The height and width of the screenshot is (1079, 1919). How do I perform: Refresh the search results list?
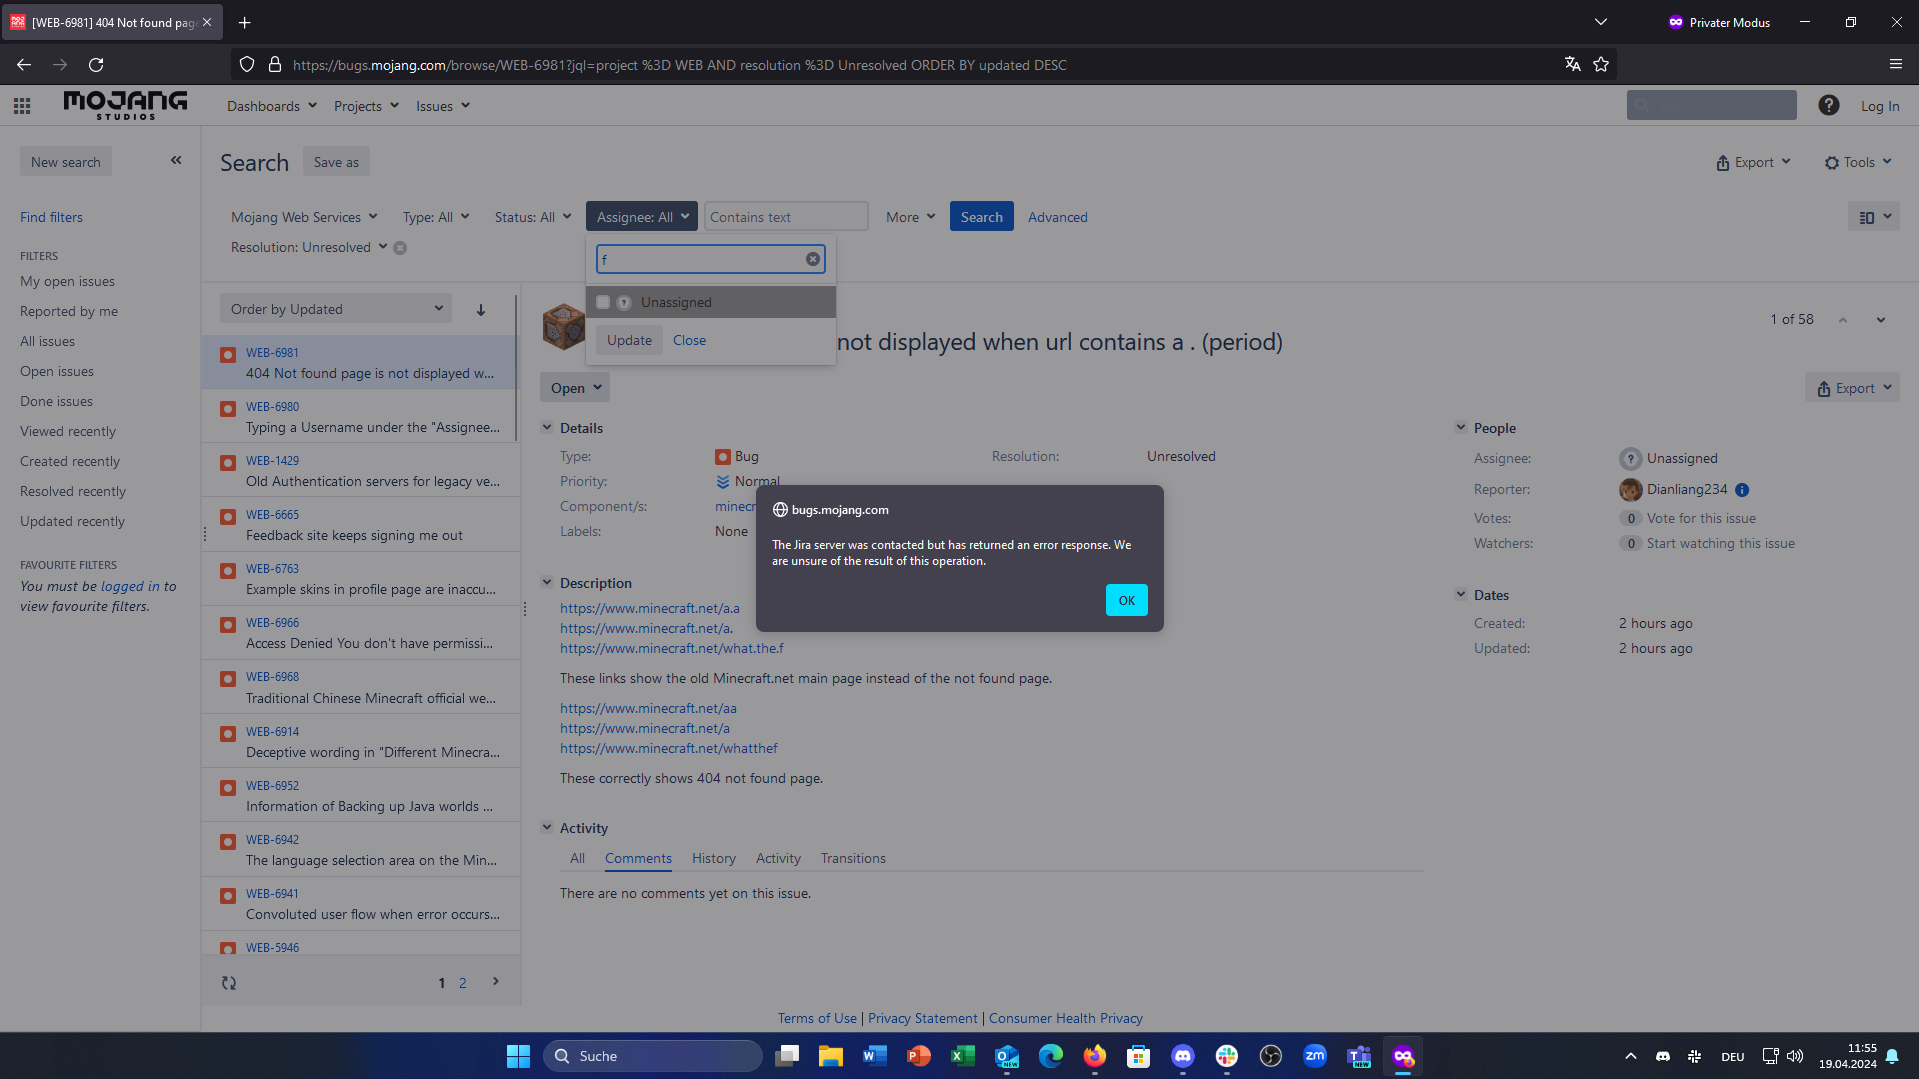click(229, 983)
